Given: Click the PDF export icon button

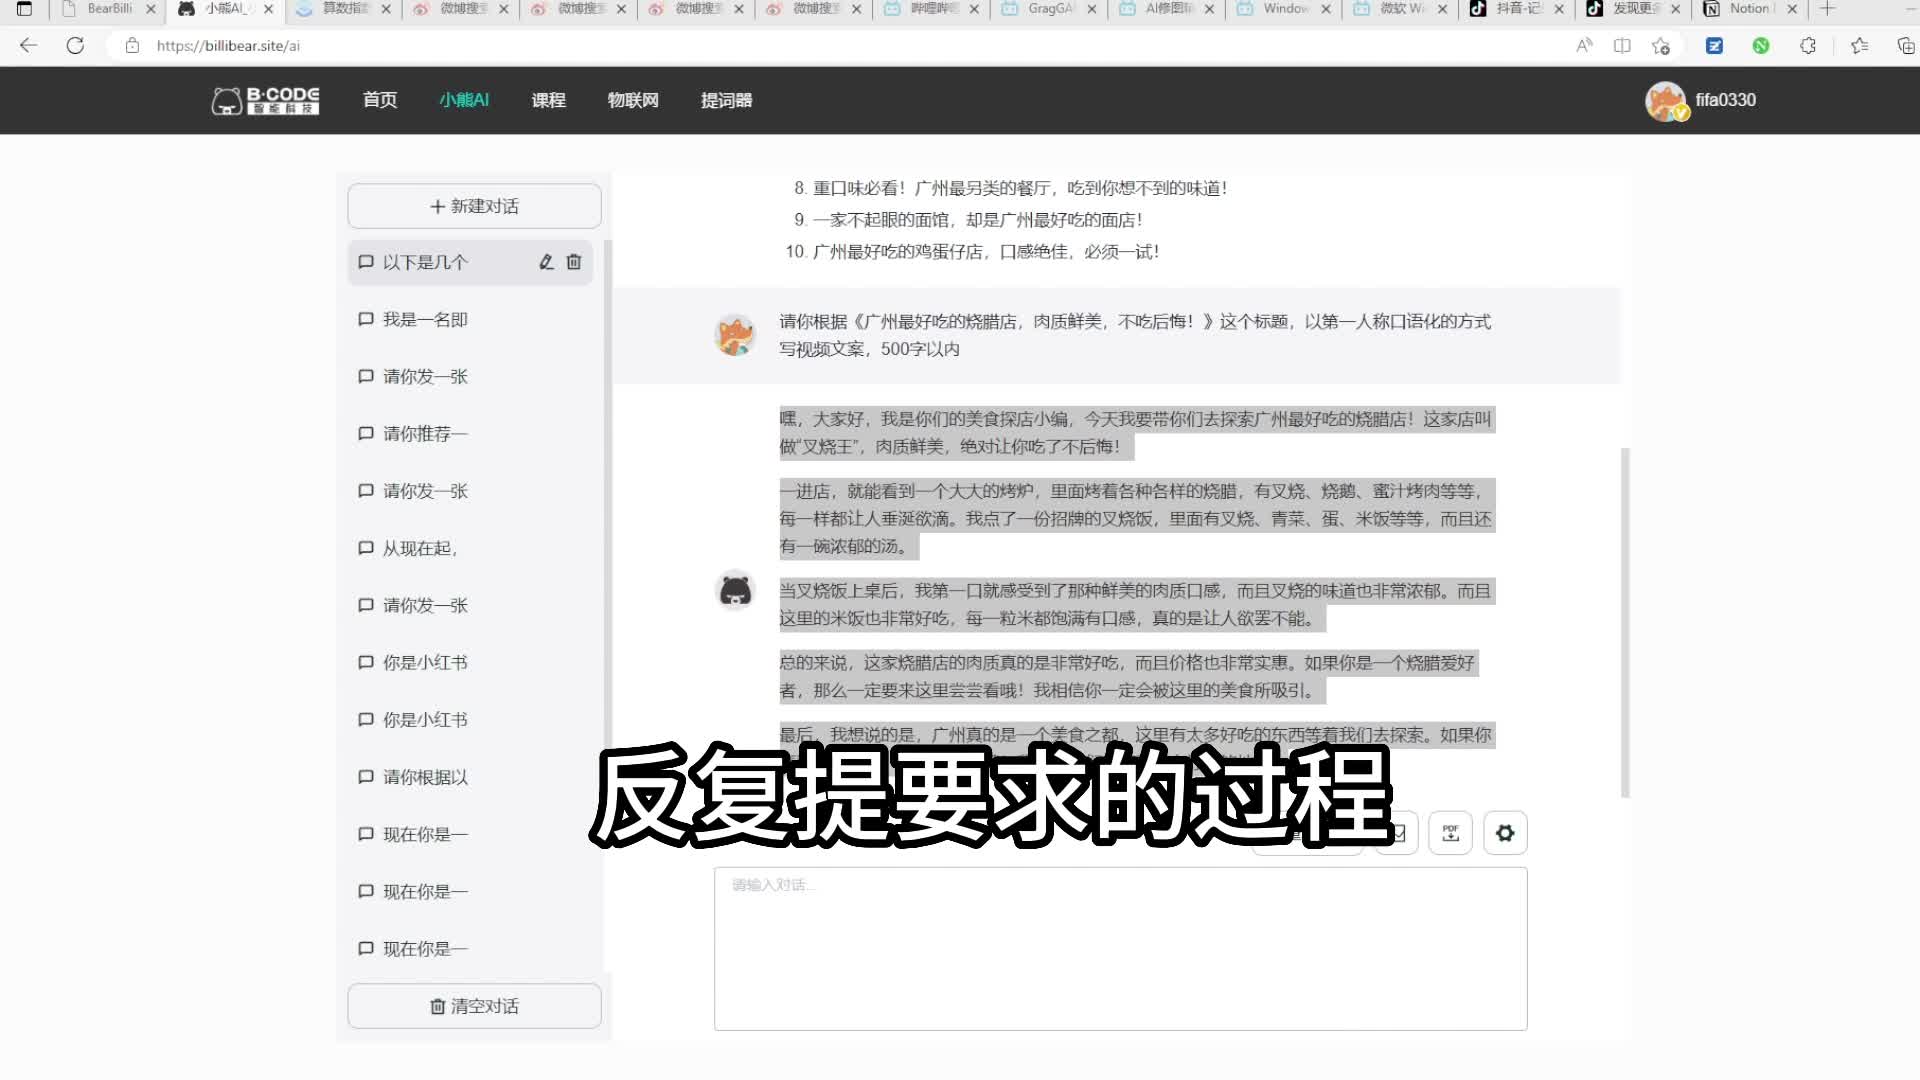Looking at the screenshot, I should click(x=1450, y=833).
